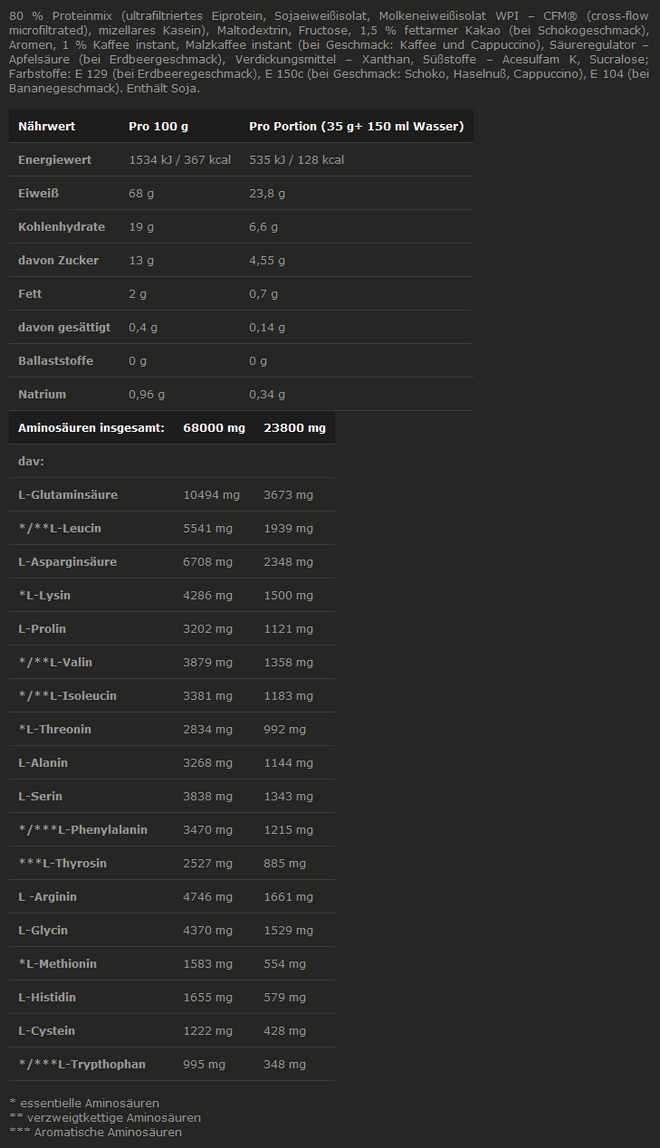The image size is (660, 1148).
Task: Select the 'Energiewert' row label
Action: (x=55, y=160)
